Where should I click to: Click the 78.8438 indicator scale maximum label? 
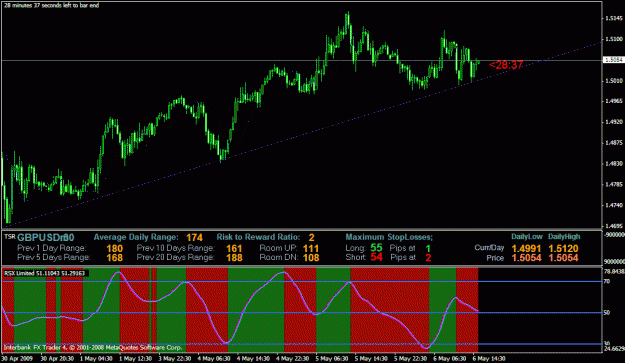point(614,271)
